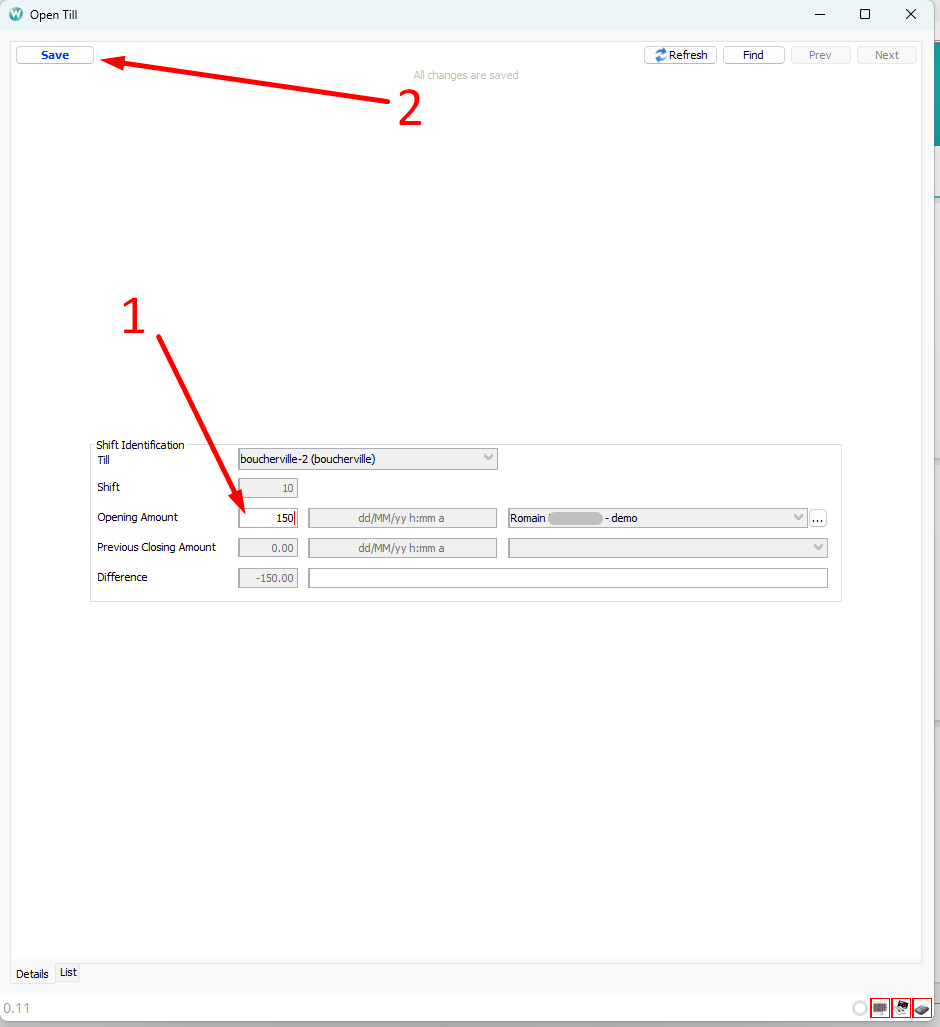Viewport: 940px width, 1027px height.
Task: Click the Find button
Action: (753, 55)
